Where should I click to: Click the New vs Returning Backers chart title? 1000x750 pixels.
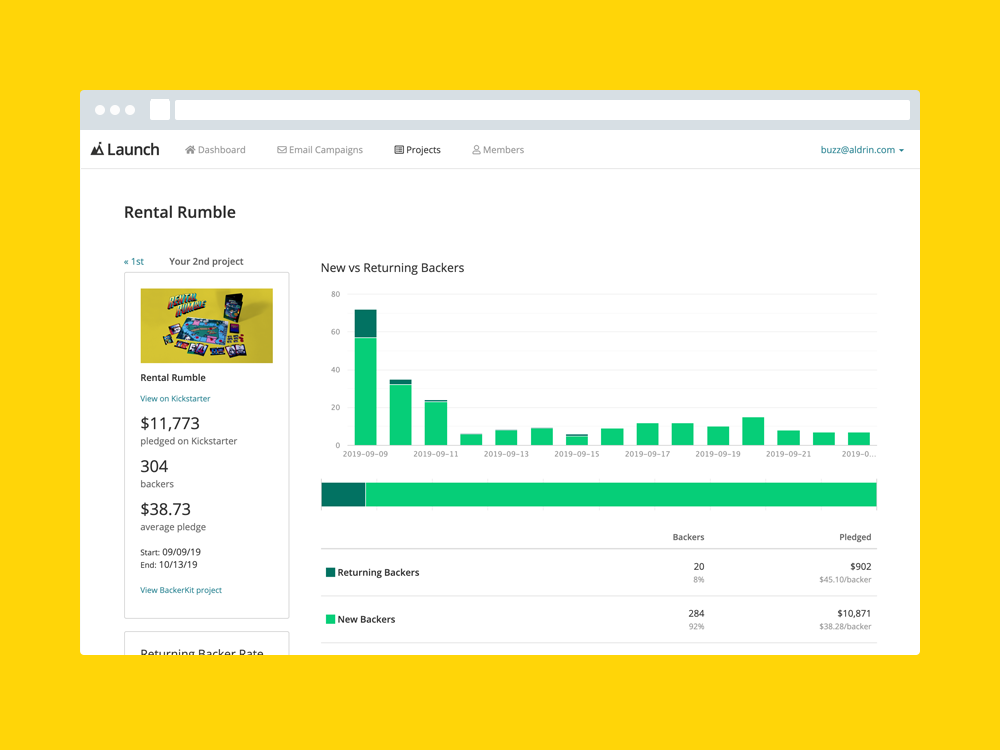tap(392, 268)
